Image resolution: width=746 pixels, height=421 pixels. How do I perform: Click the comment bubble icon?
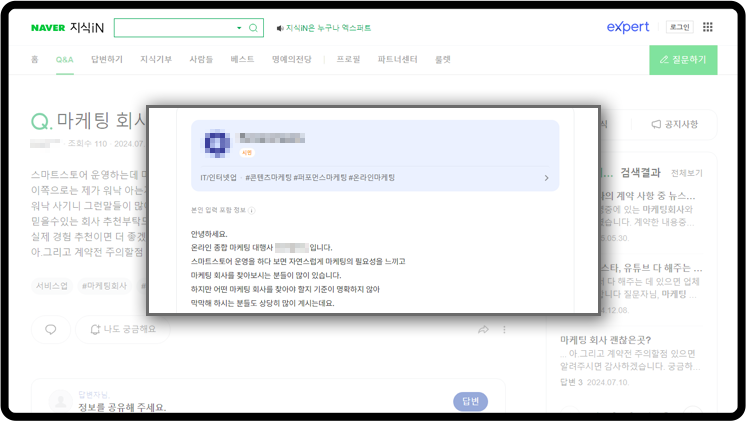[50, 328]
